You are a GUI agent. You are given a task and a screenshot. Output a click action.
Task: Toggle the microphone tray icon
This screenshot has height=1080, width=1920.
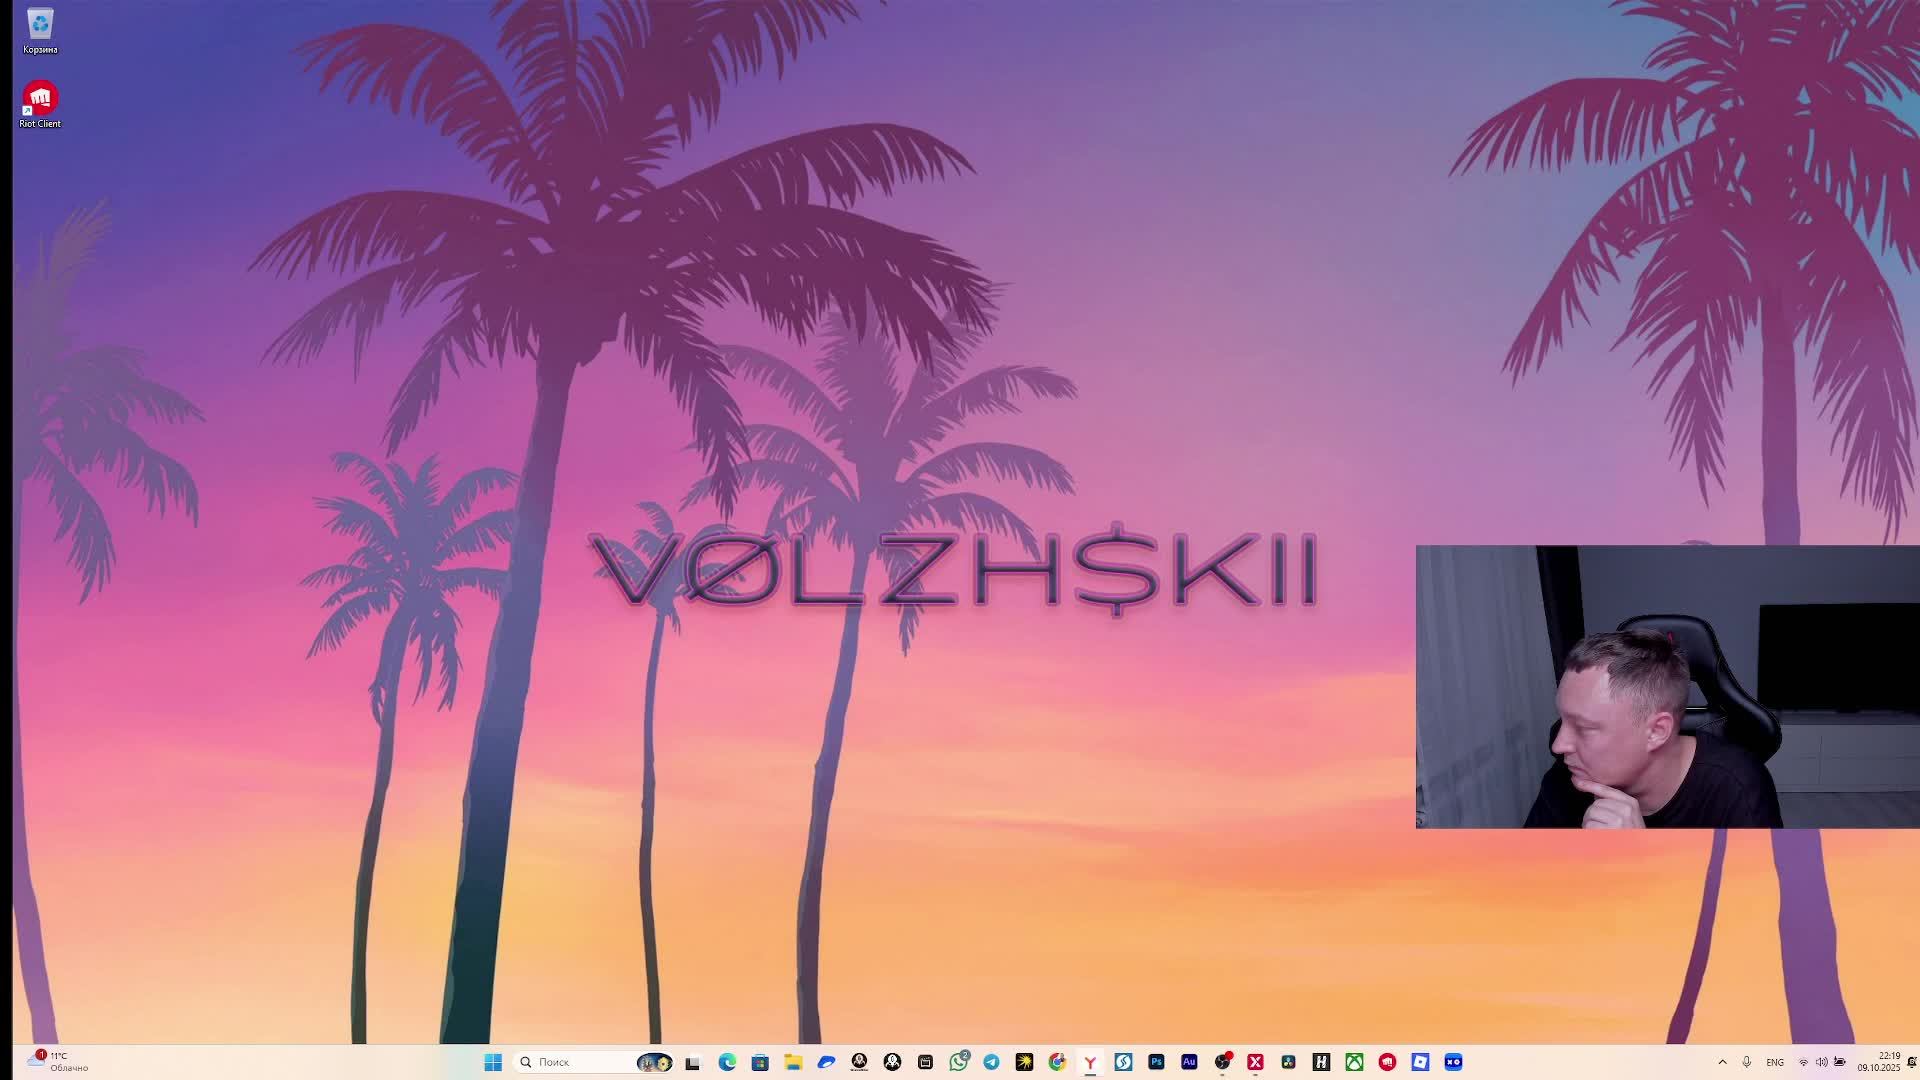(1747, 1062)
